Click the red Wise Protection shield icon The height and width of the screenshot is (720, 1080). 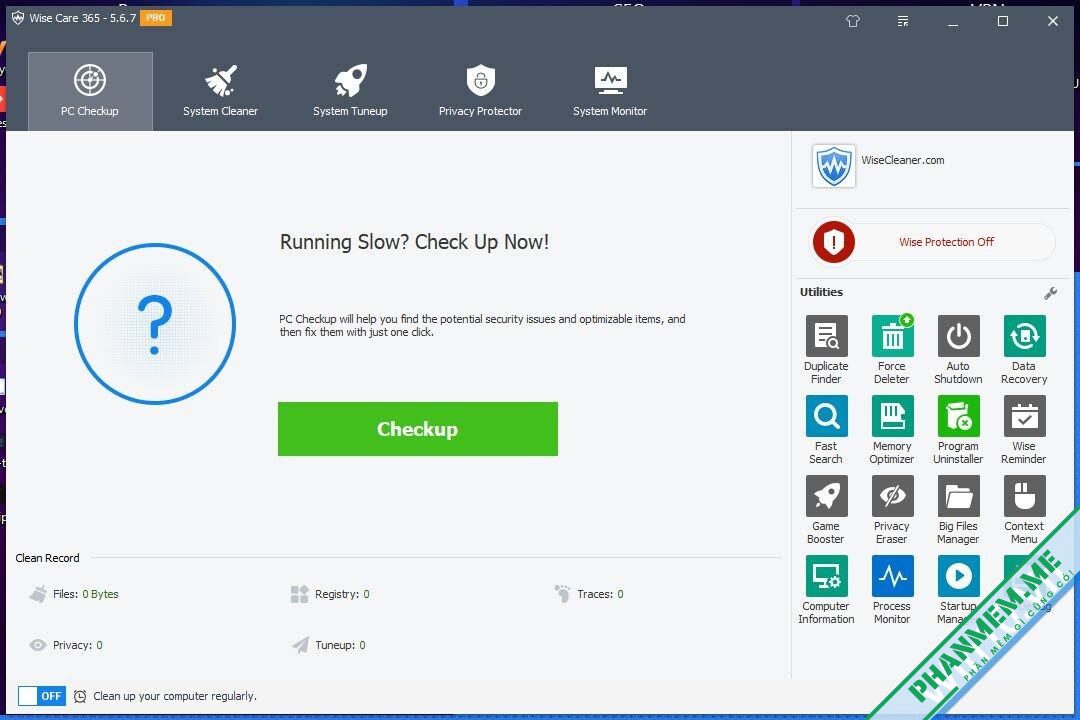833,242
